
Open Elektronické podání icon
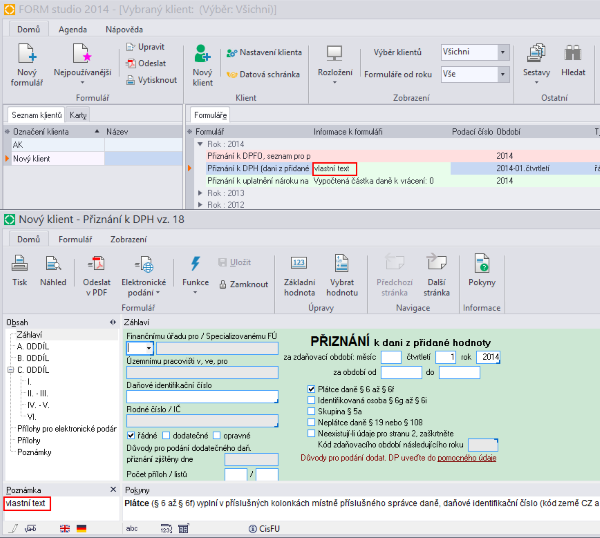(x=144, y=263)
